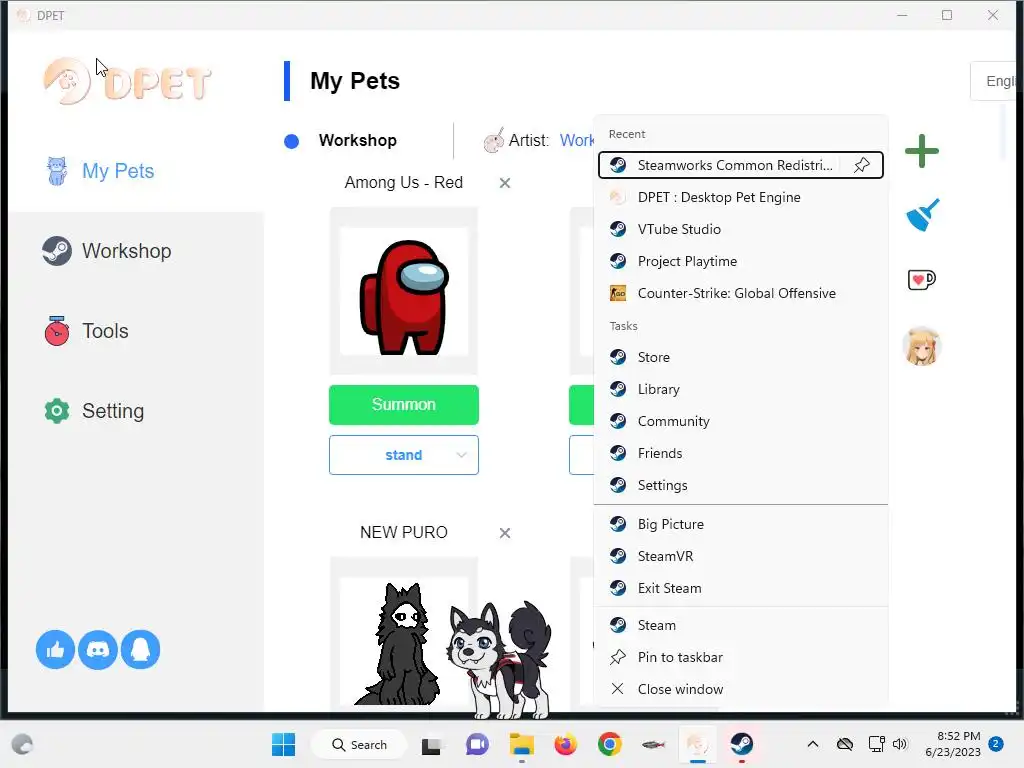Open the stand action dropdown

click(404, 455)
